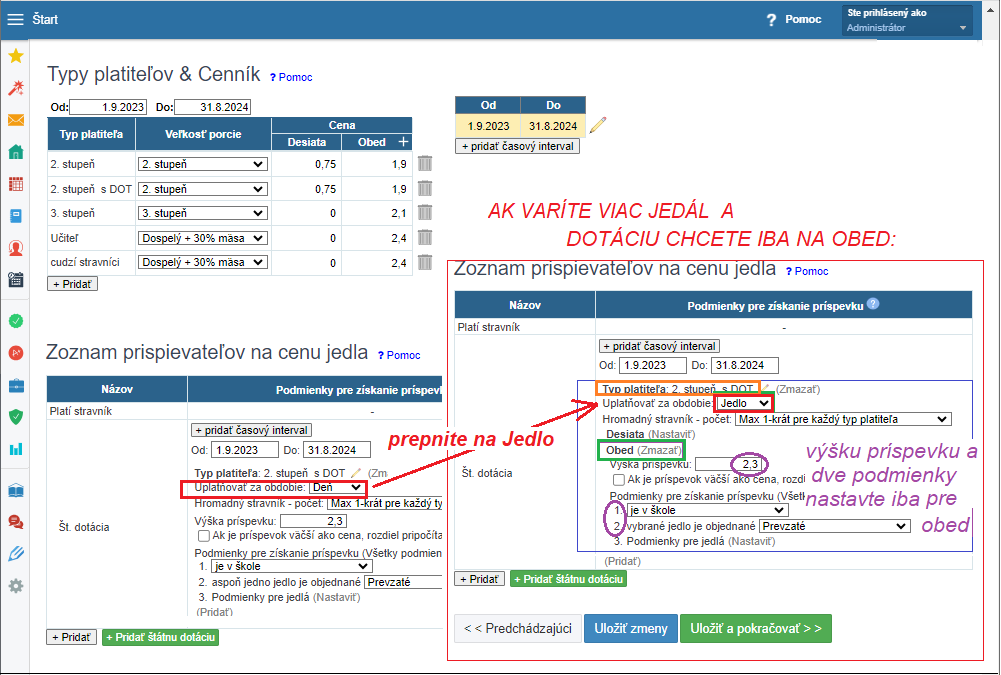Open the red chat bubbles icon

[x=16, y=522]
